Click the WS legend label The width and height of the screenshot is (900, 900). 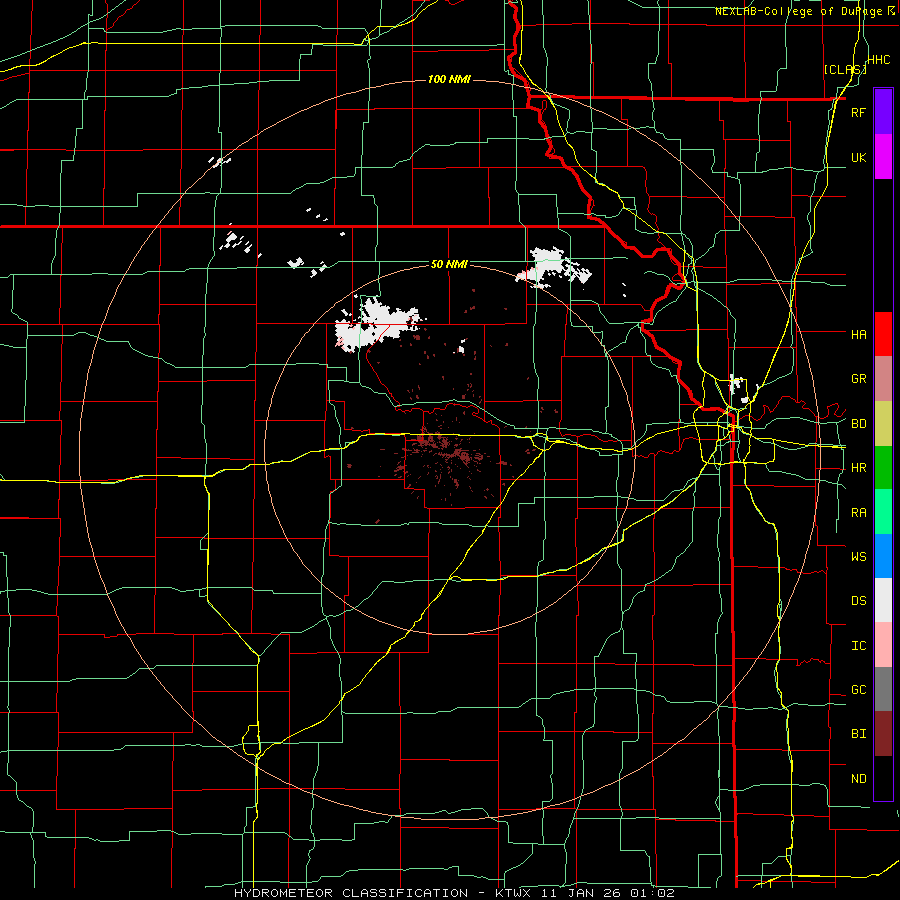[x=858, y=557]
